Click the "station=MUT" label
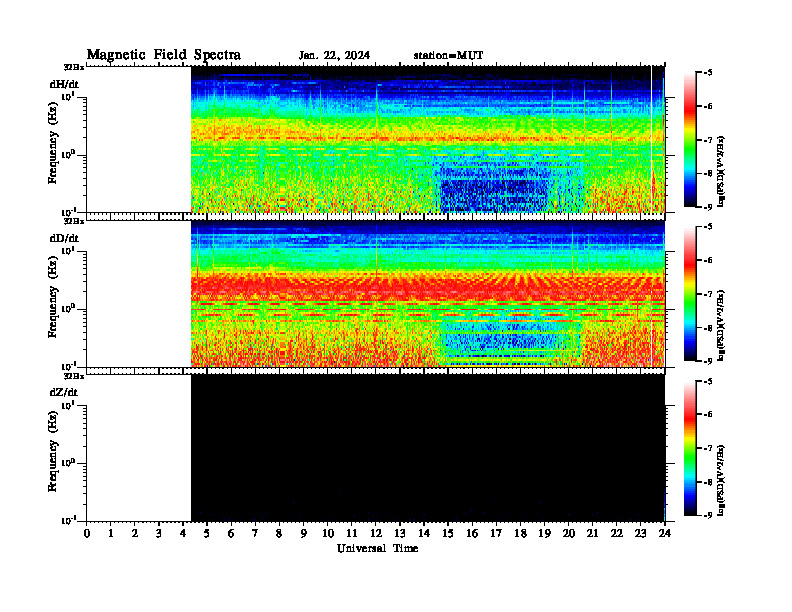The height and width of the screenshot is (612, 792). tap(448, 55)
